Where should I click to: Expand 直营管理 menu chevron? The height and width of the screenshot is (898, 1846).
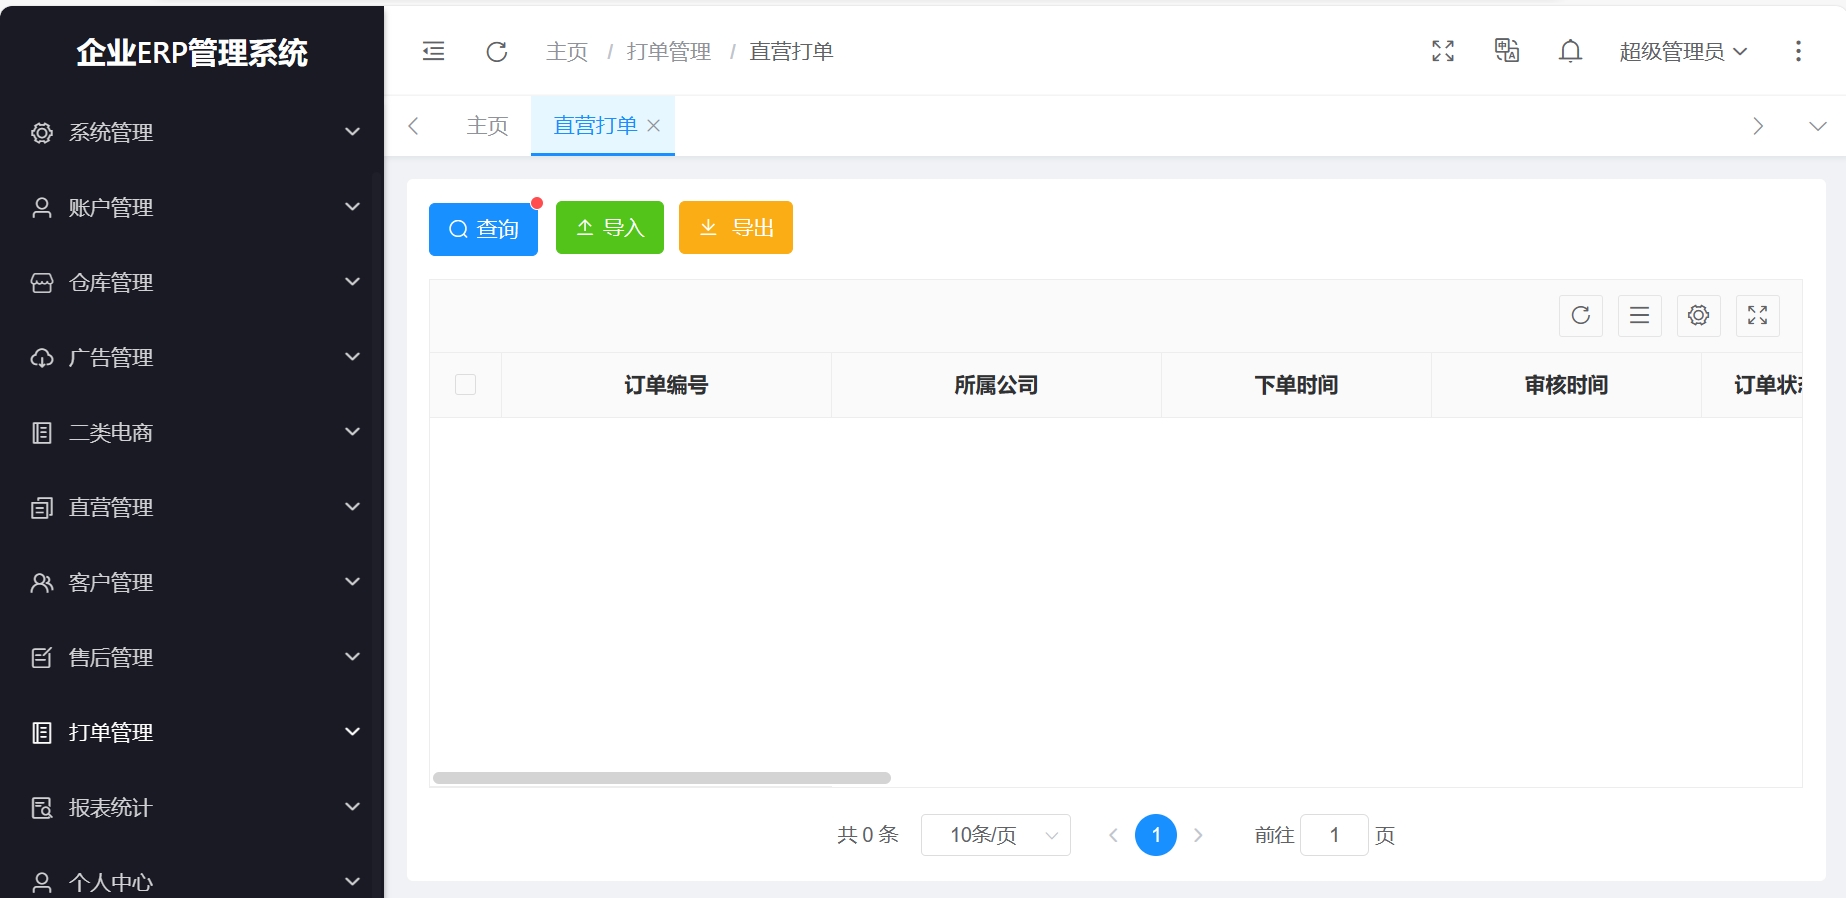coord(352,507)
